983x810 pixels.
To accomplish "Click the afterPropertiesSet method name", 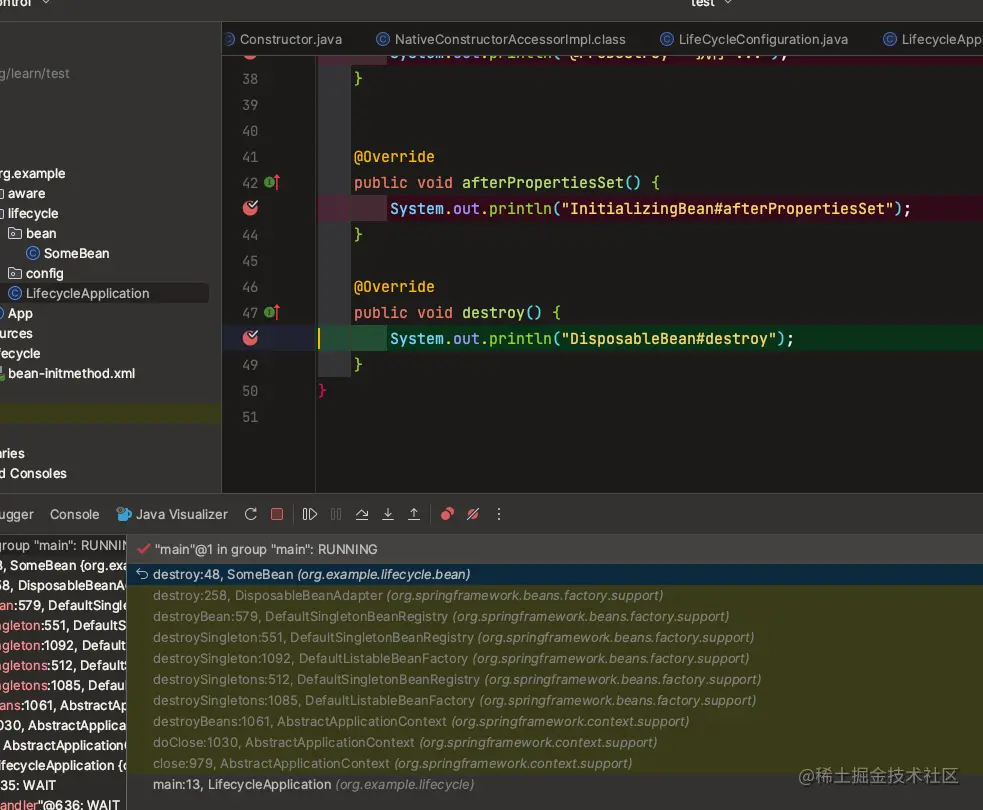I will (x=542, y=182).
